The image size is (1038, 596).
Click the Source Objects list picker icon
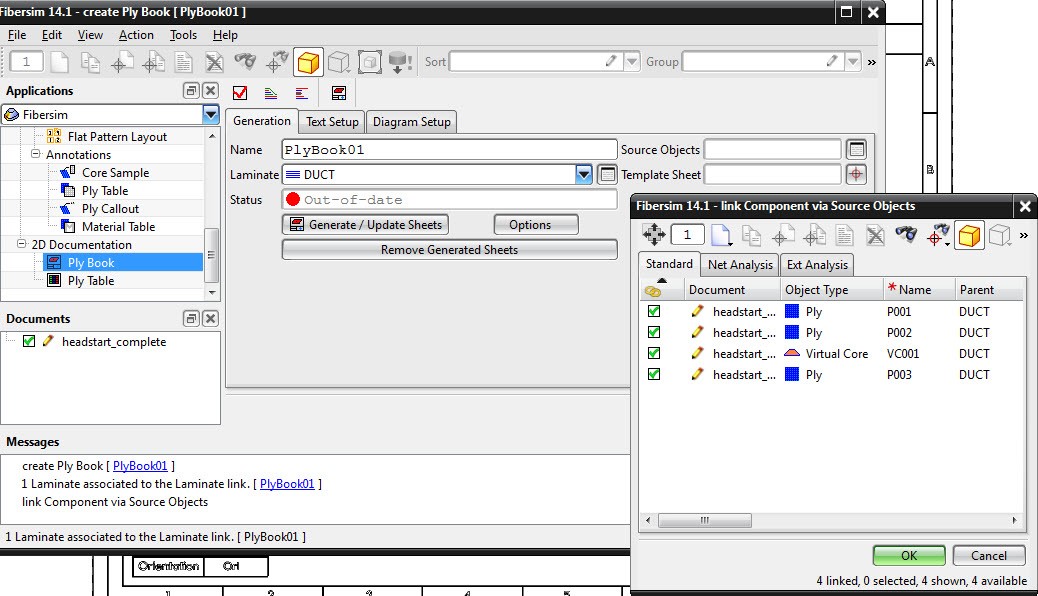[x=855, y=150]
